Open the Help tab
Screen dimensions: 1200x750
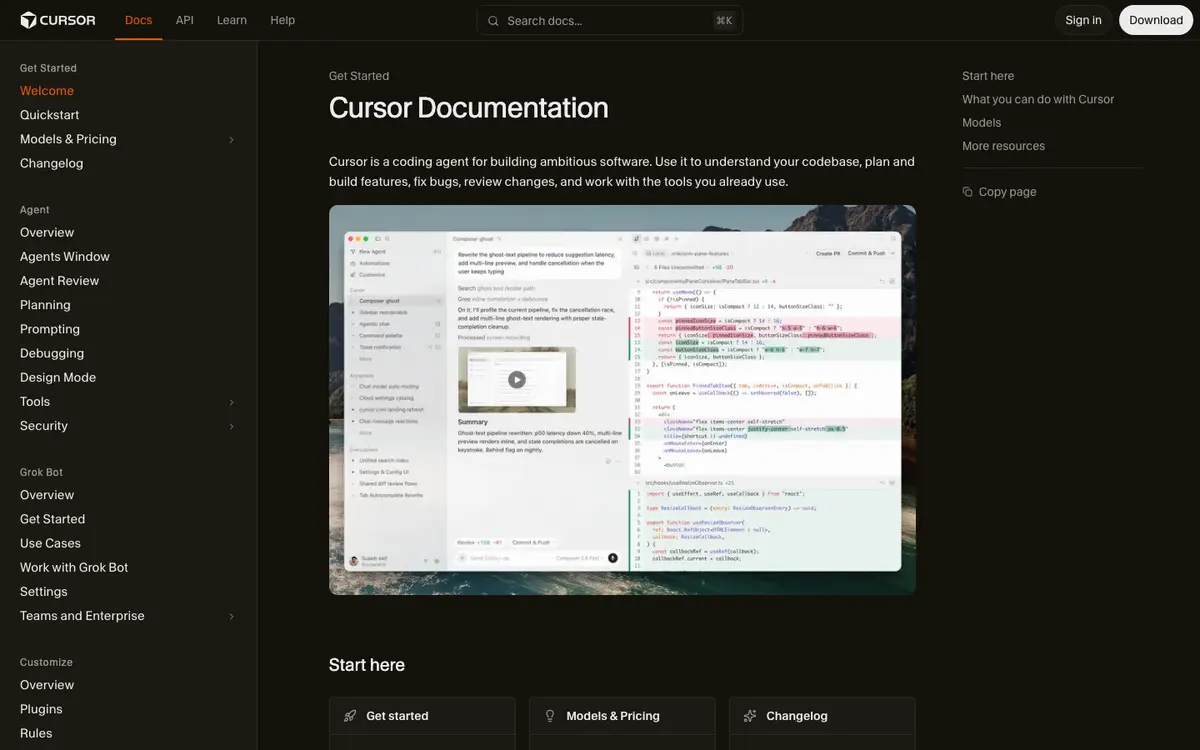(283, 20)
